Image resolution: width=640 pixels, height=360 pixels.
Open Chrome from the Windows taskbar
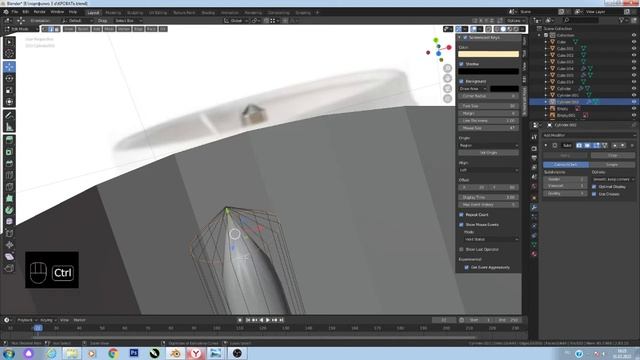(113, 353)
